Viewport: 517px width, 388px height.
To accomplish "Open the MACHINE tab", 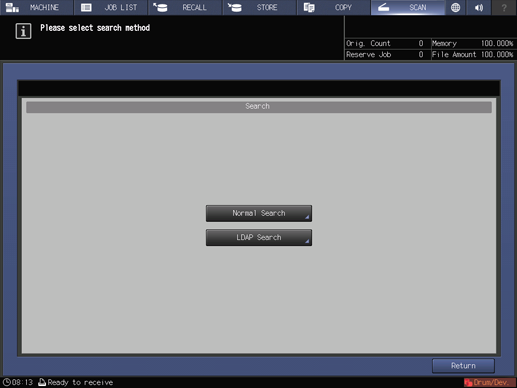I will tap(36, 7).
